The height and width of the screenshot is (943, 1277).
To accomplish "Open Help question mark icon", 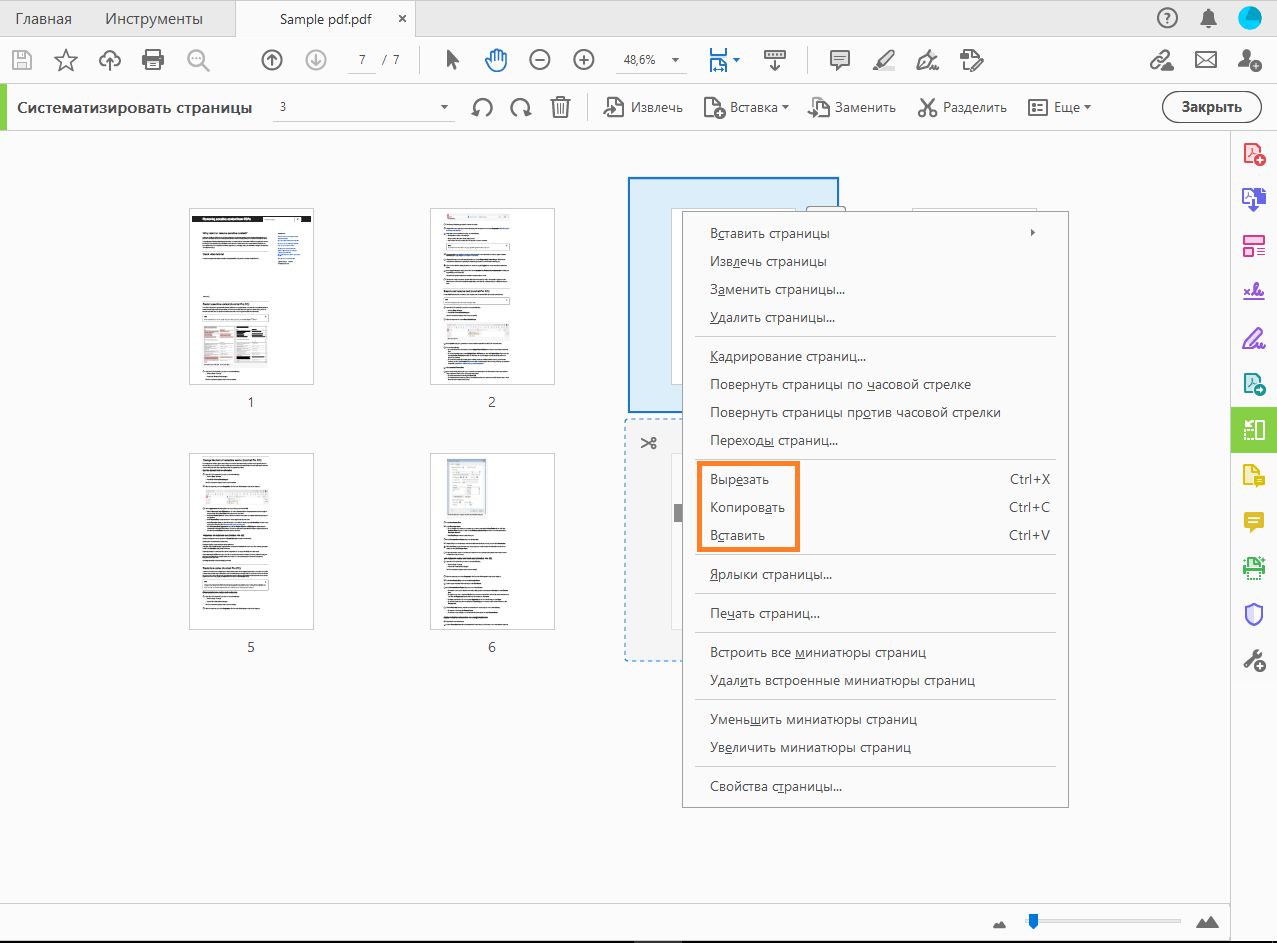I will pos(1167,18).
